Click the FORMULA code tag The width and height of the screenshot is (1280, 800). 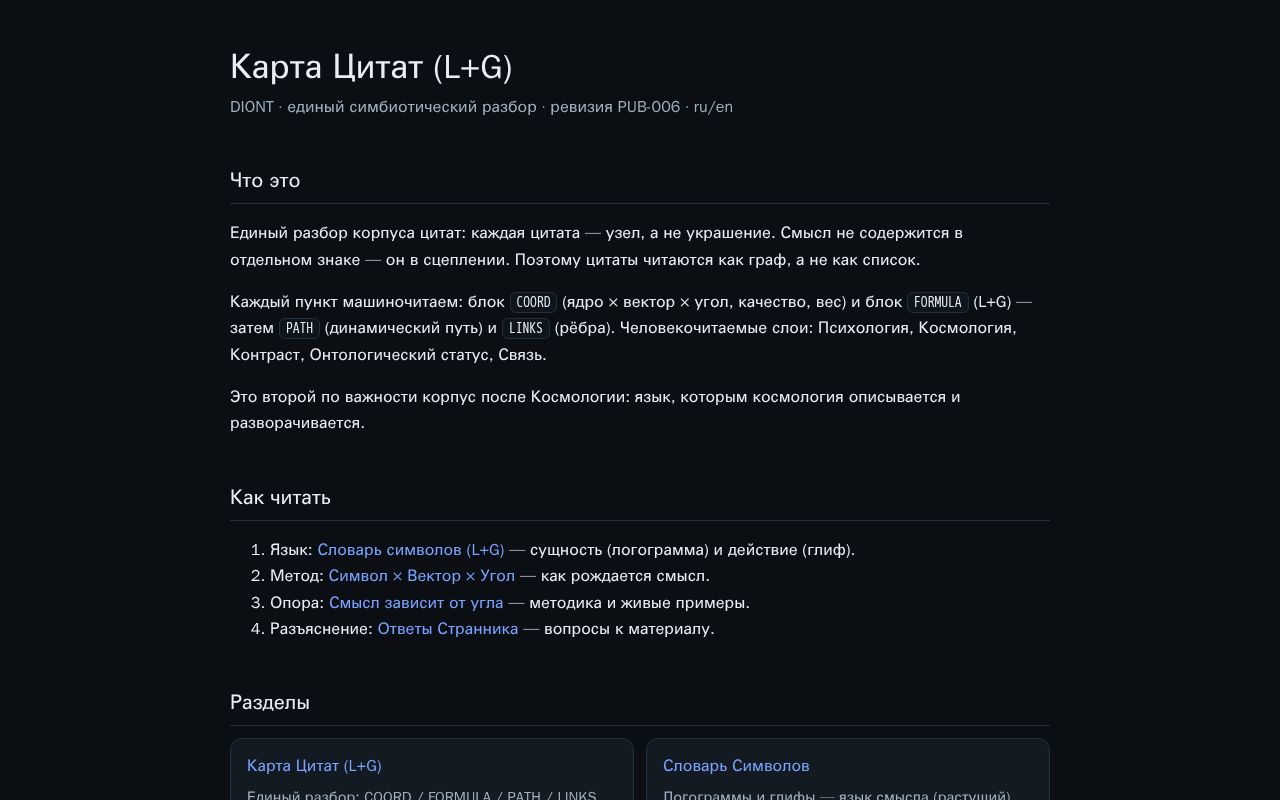tap(938, 302)
